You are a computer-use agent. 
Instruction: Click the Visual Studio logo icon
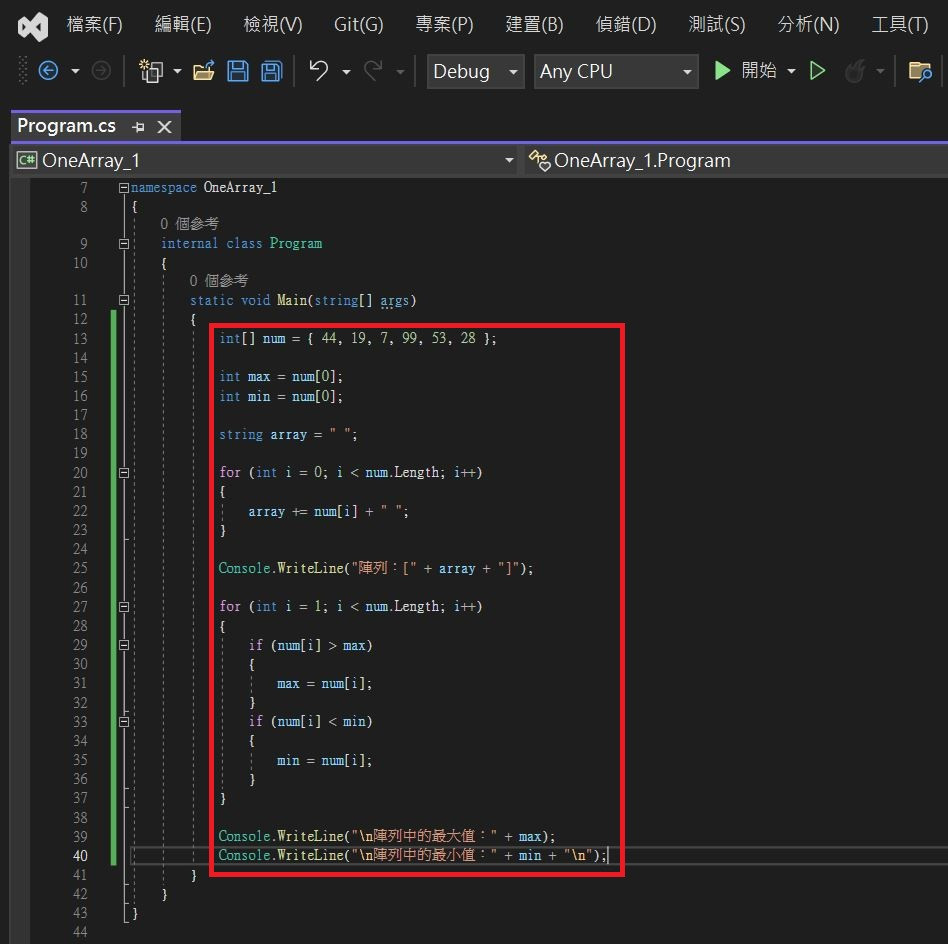[33, 26]
